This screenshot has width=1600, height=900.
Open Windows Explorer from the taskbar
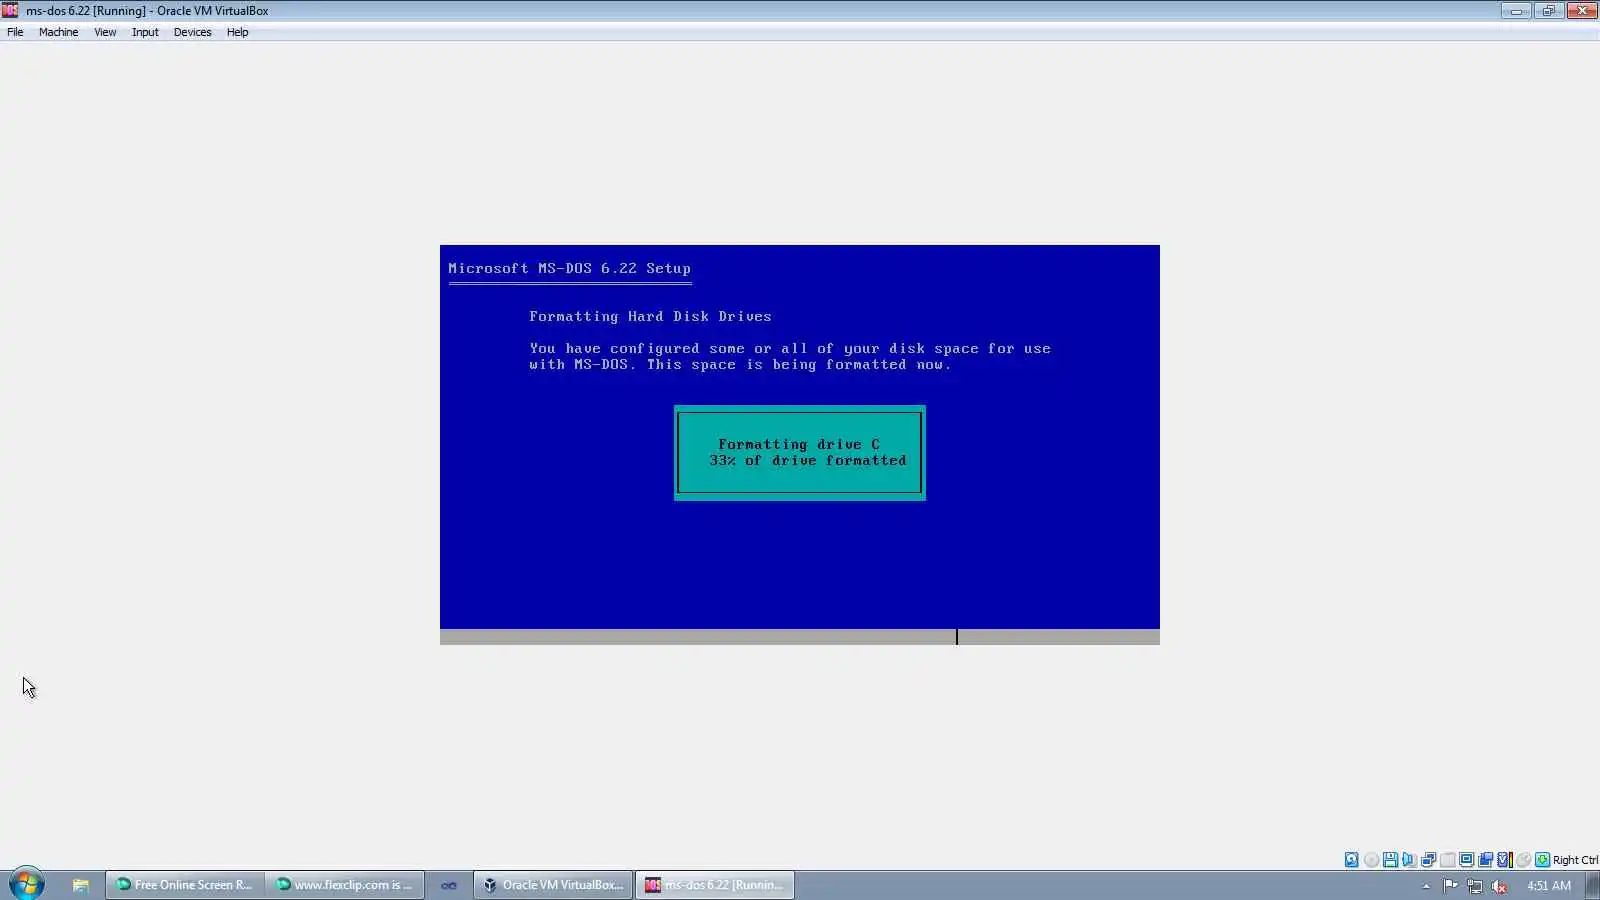click(80, 885)
